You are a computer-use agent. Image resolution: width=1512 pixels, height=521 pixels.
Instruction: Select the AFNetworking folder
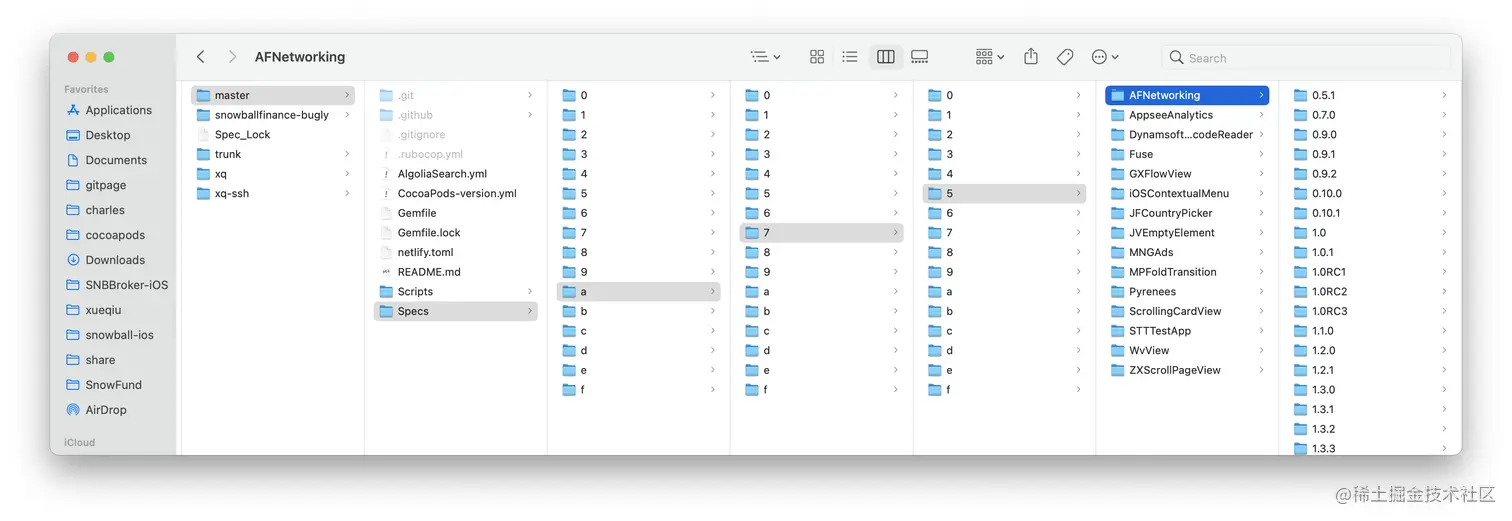click(x=1187, y=95)
